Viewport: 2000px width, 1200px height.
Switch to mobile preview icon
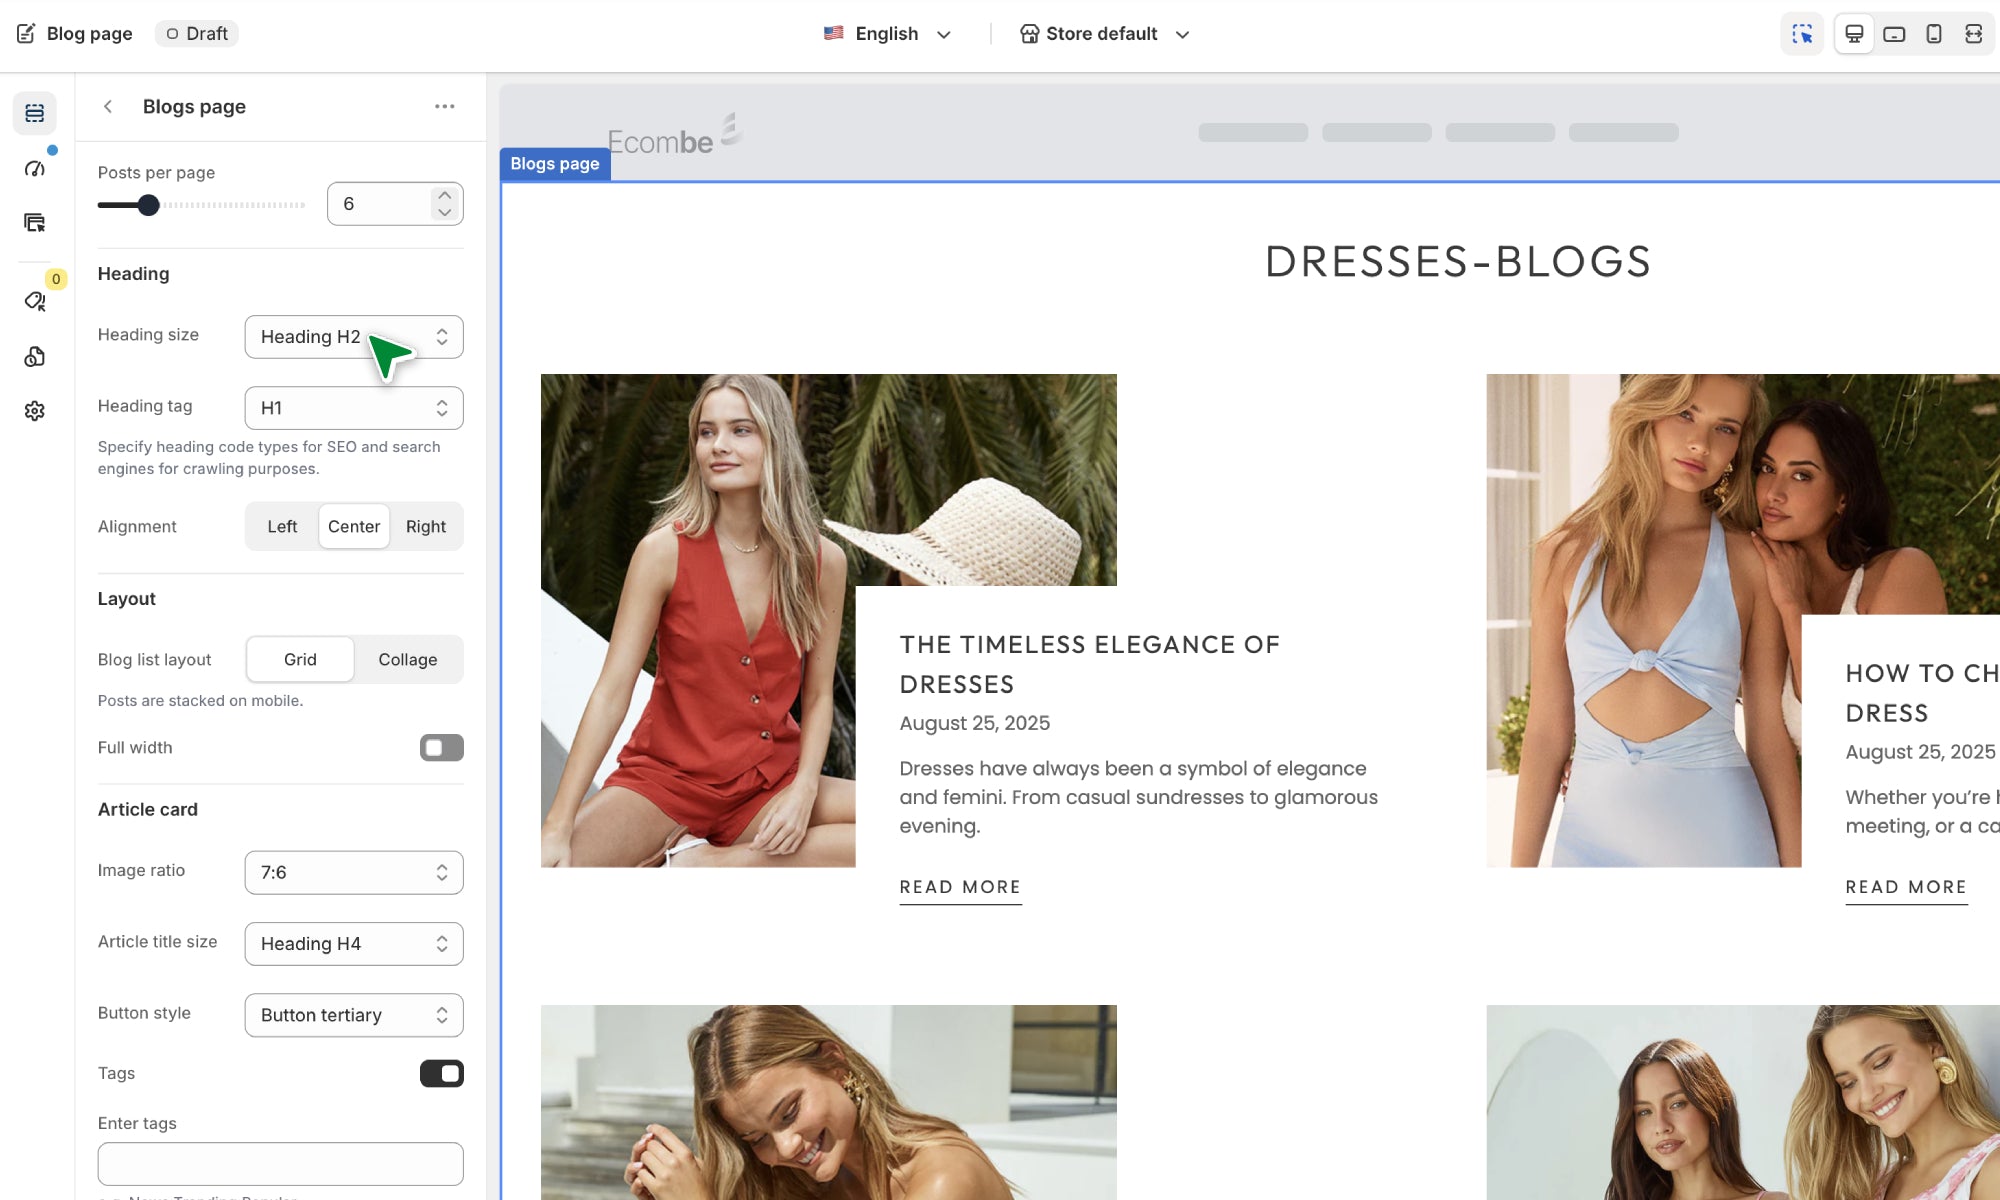click(1934, 34)
